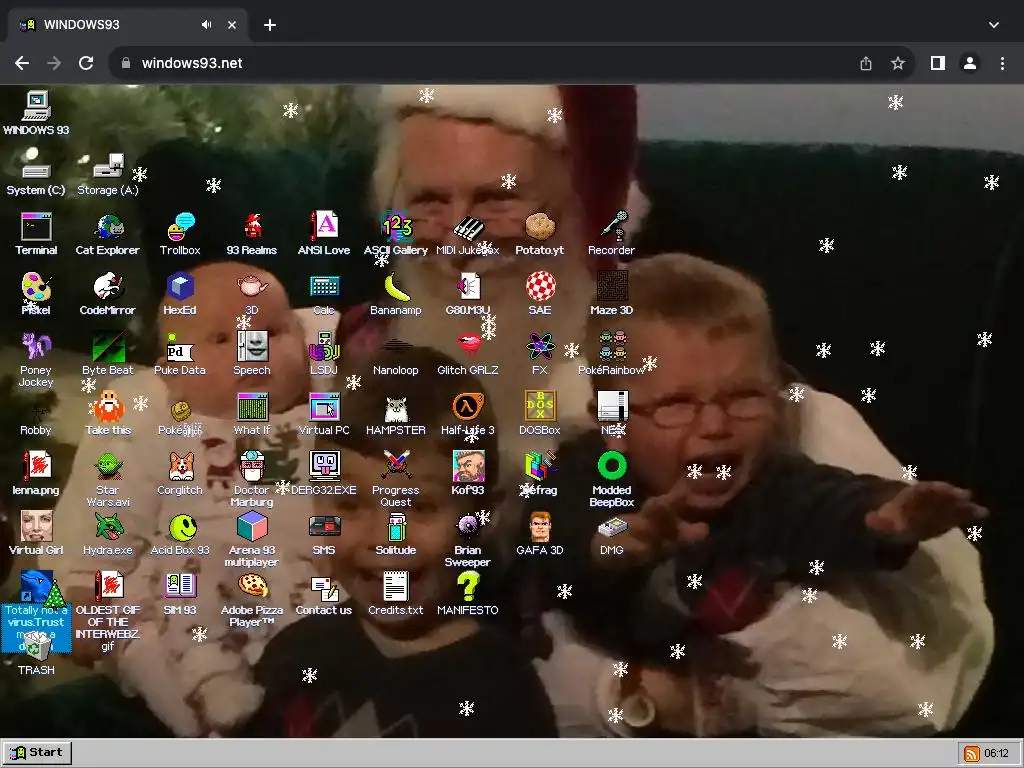This screenshot has width=1024, height=768.
Task: Open the LSDJ icon
Action: coord(324,354)
